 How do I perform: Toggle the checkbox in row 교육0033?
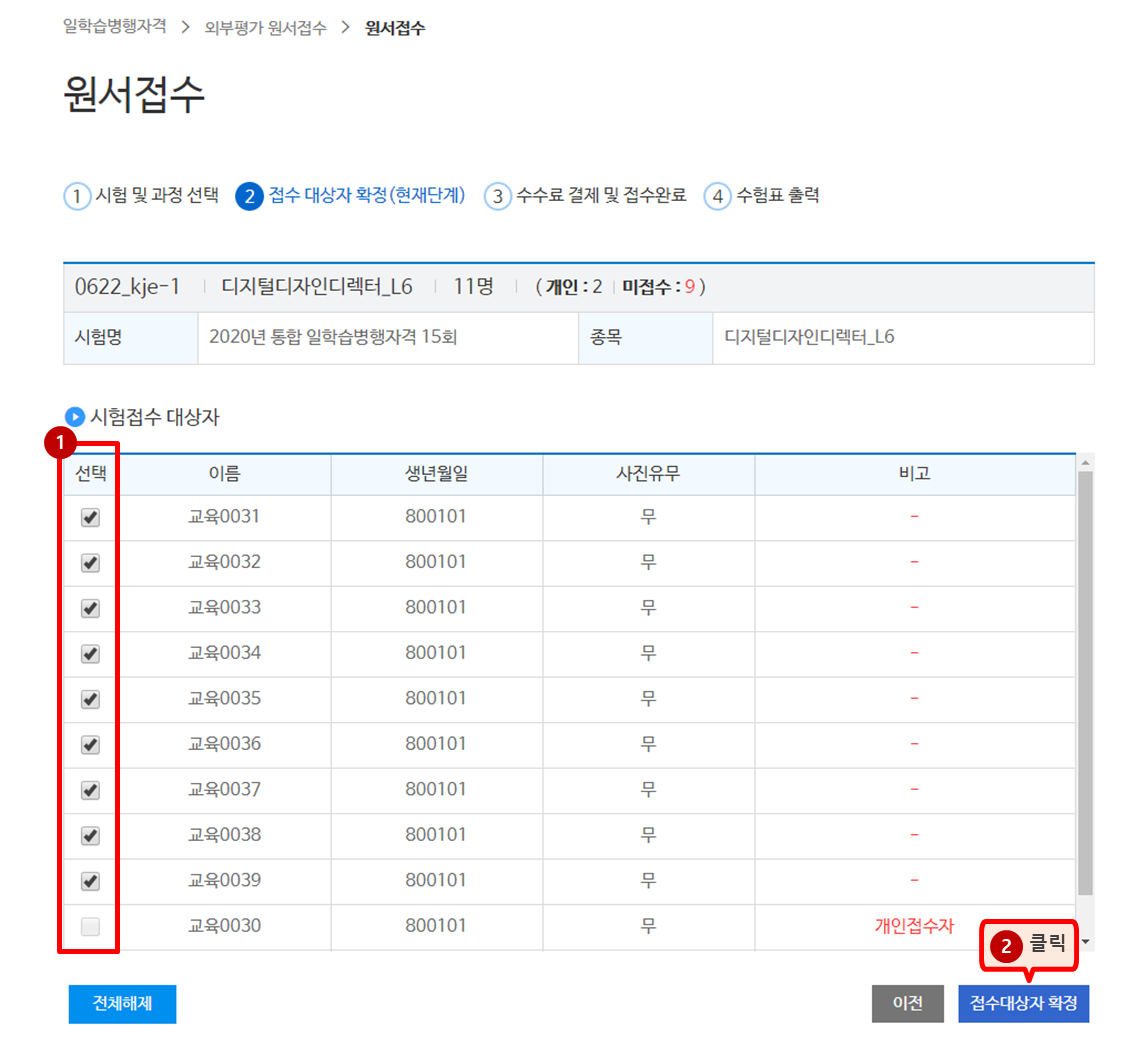[x=90, y=608]
